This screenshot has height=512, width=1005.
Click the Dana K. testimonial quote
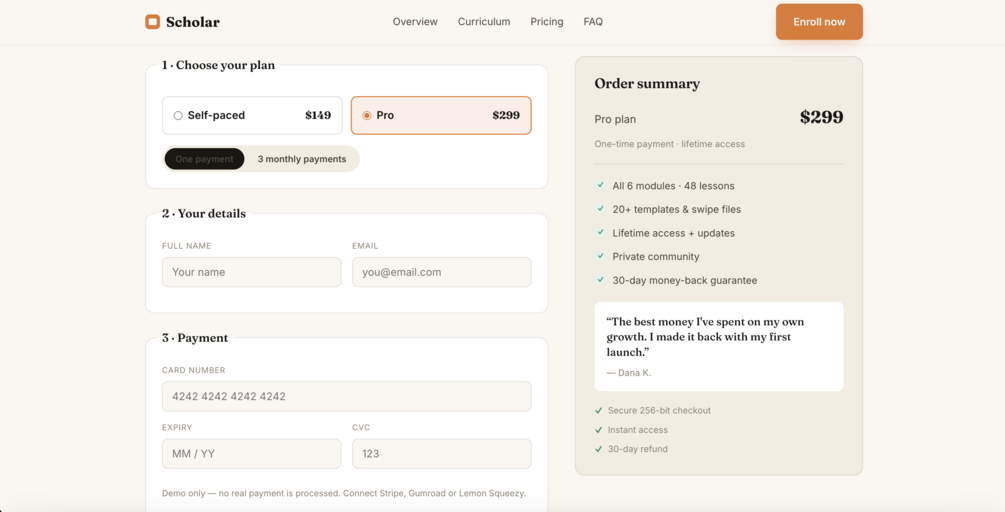tap(706, 337)
